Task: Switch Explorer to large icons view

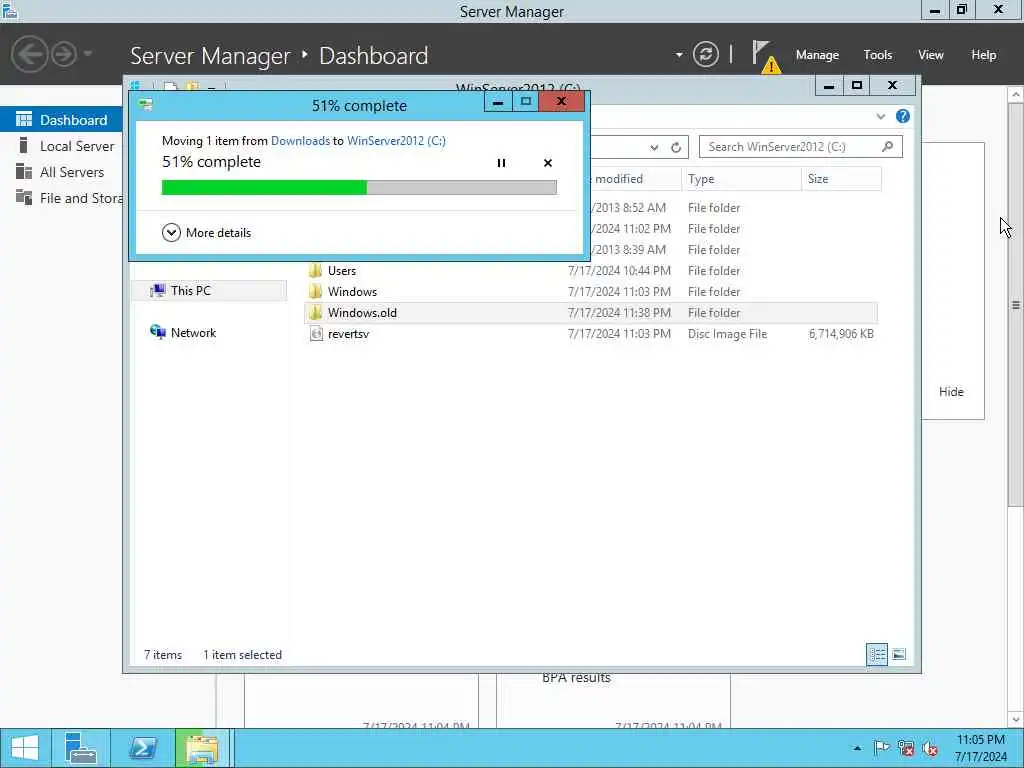Action: 899,654
